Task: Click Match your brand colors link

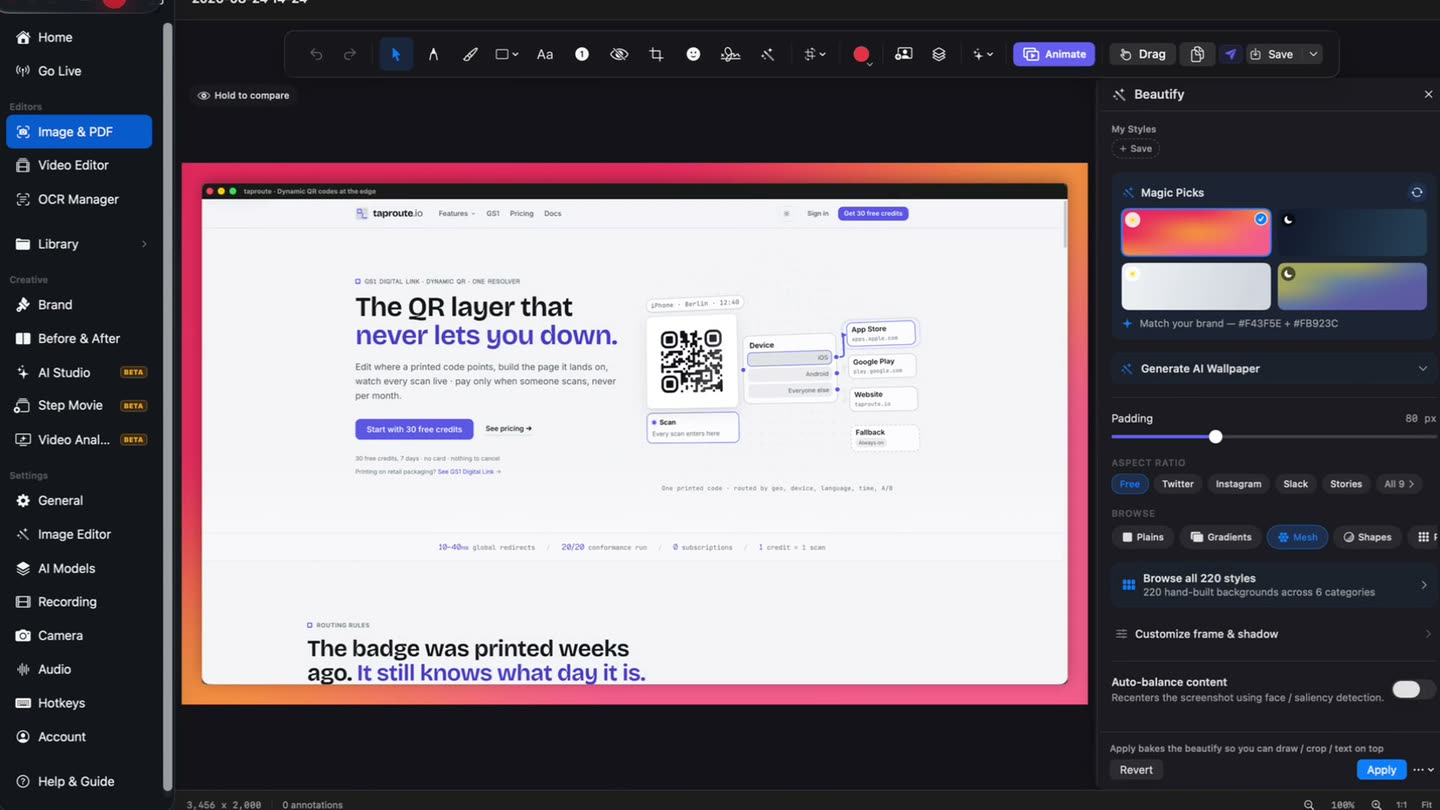Action: (x=1230, y=323)
